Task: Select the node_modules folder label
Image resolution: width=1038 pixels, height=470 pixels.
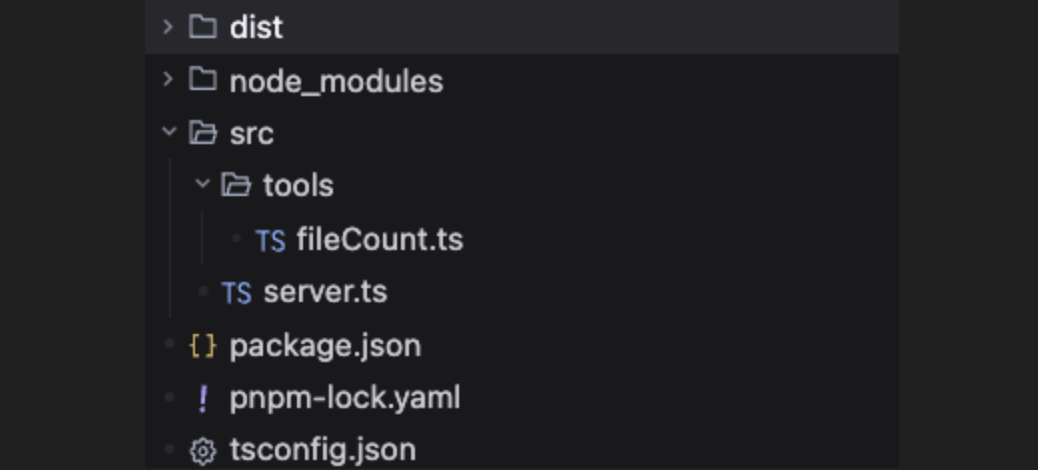Action: pyautogui.click(x=336, y=81)
